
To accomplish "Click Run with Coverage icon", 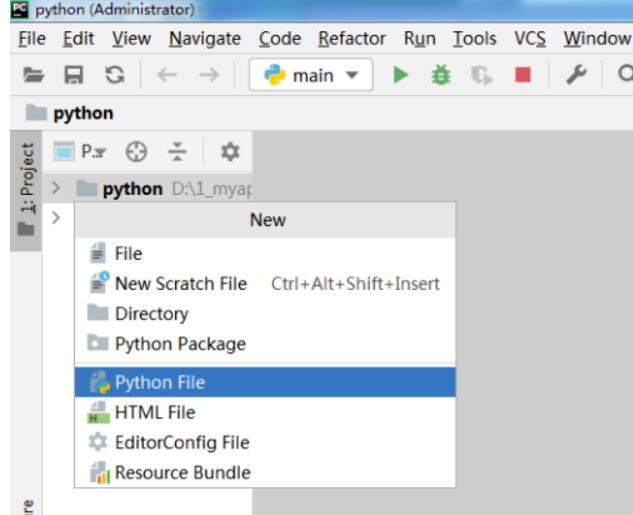I will 482,75.
